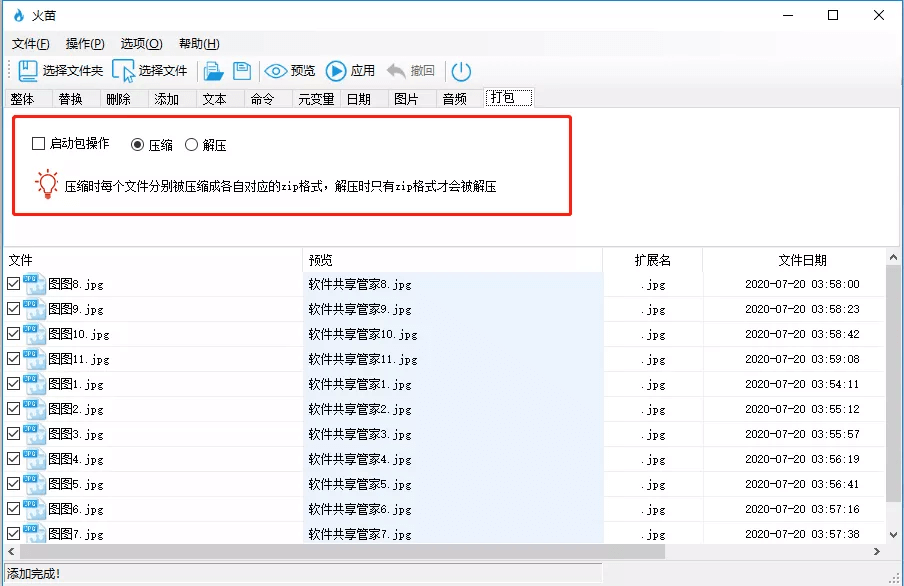Viewport: 904px width, 586px height.
Task: Click the horizontal scrollbar right arrow
Action: click(x=877, y=551)
